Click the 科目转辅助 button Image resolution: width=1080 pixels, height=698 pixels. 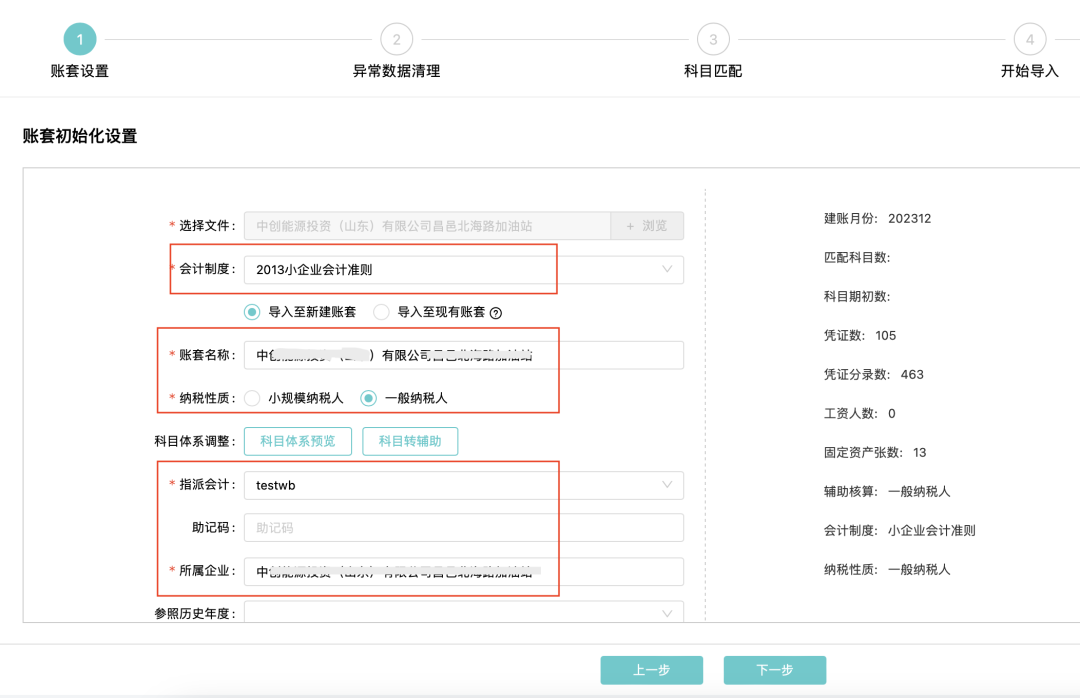pyautogui.click(x=410, y=441)
